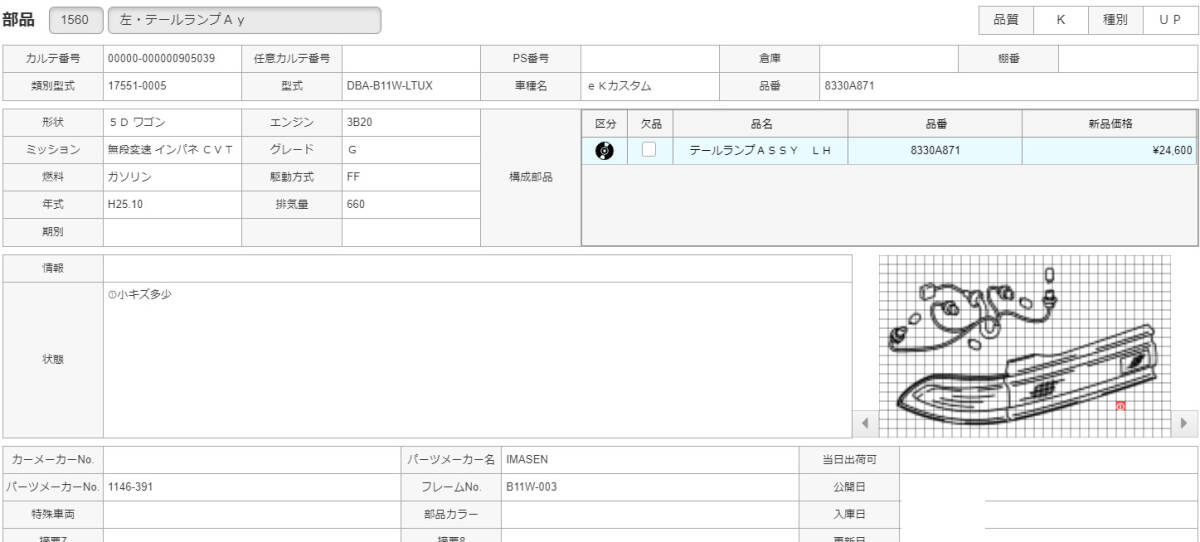Click the 種別 label
This screenshot has width=1200, height=542.
pyautogui.click(x=1116, y=20)
